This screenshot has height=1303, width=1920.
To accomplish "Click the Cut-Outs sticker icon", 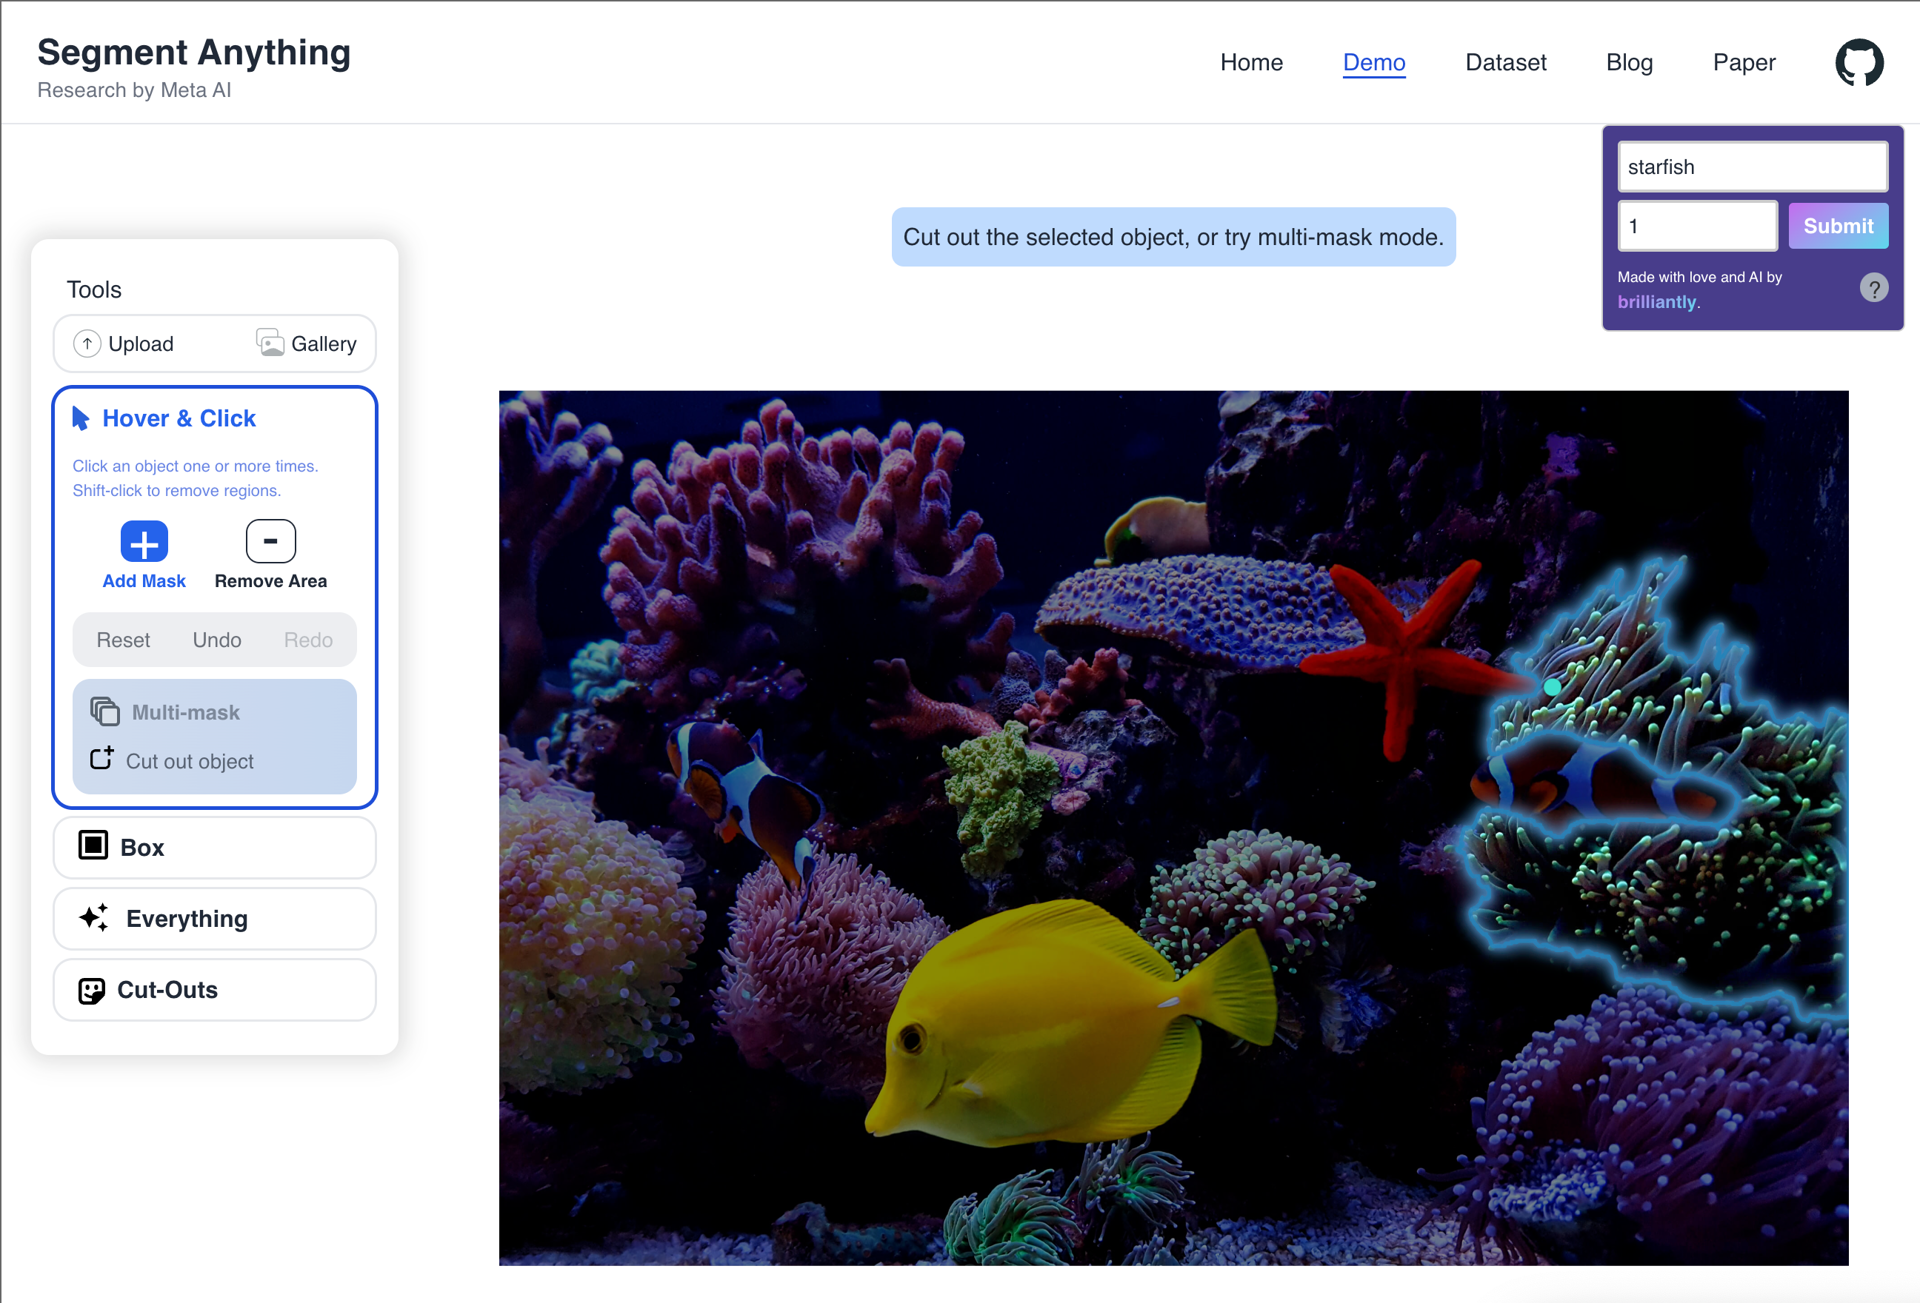I will pyautogui.click(x=91, y=990).
